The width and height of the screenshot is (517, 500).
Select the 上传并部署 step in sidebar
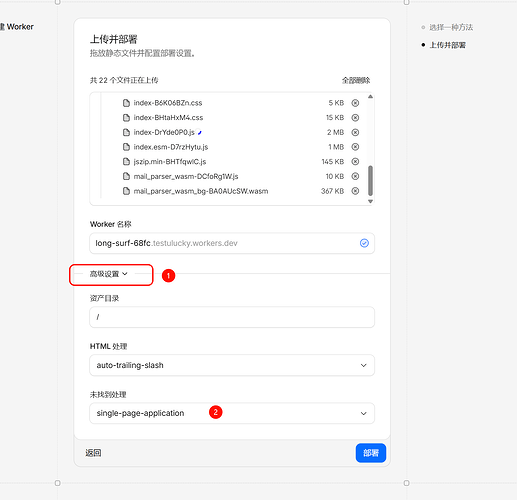(448, 45)
